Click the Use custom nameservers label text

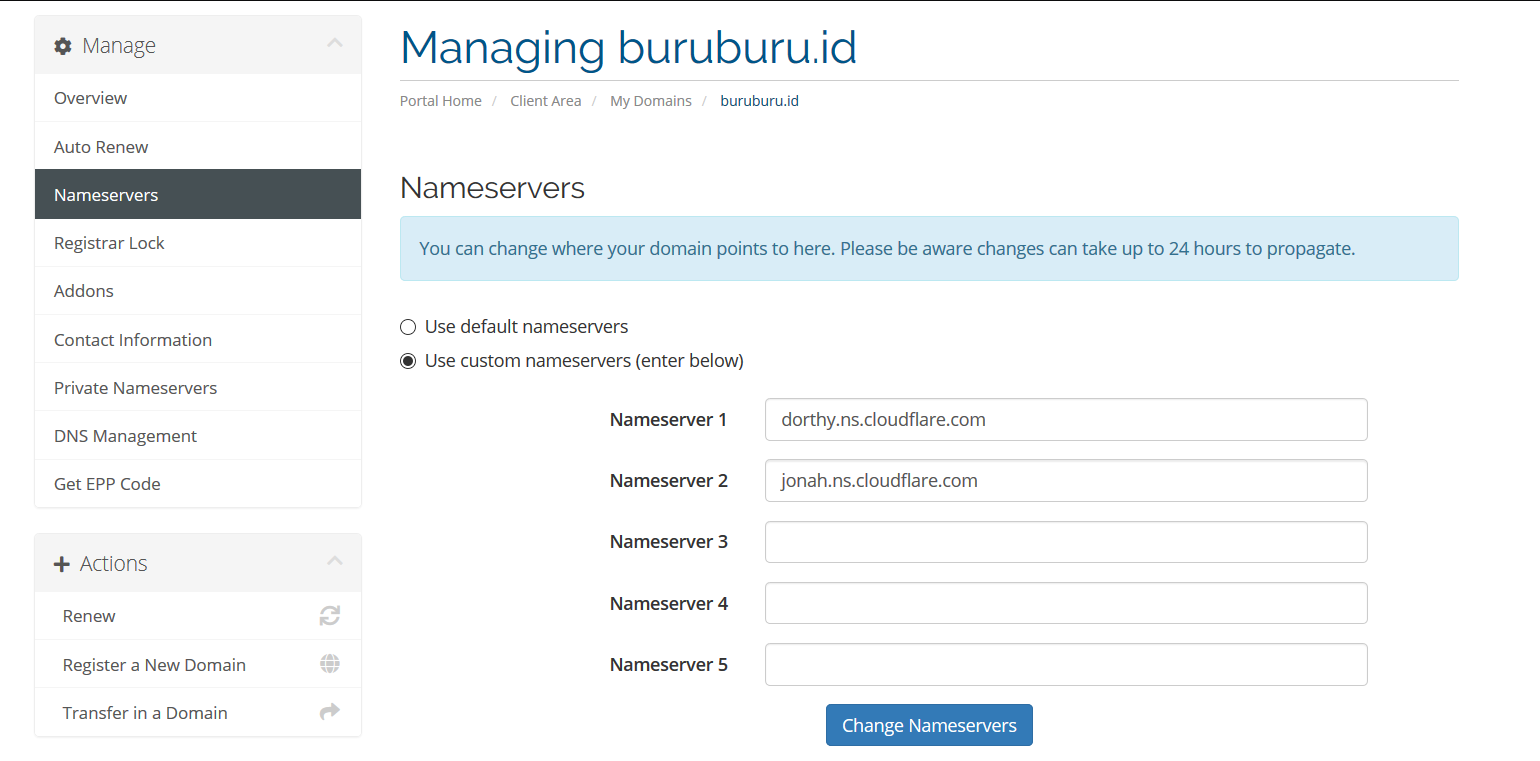pyautogui.click(x=584, y=361)
